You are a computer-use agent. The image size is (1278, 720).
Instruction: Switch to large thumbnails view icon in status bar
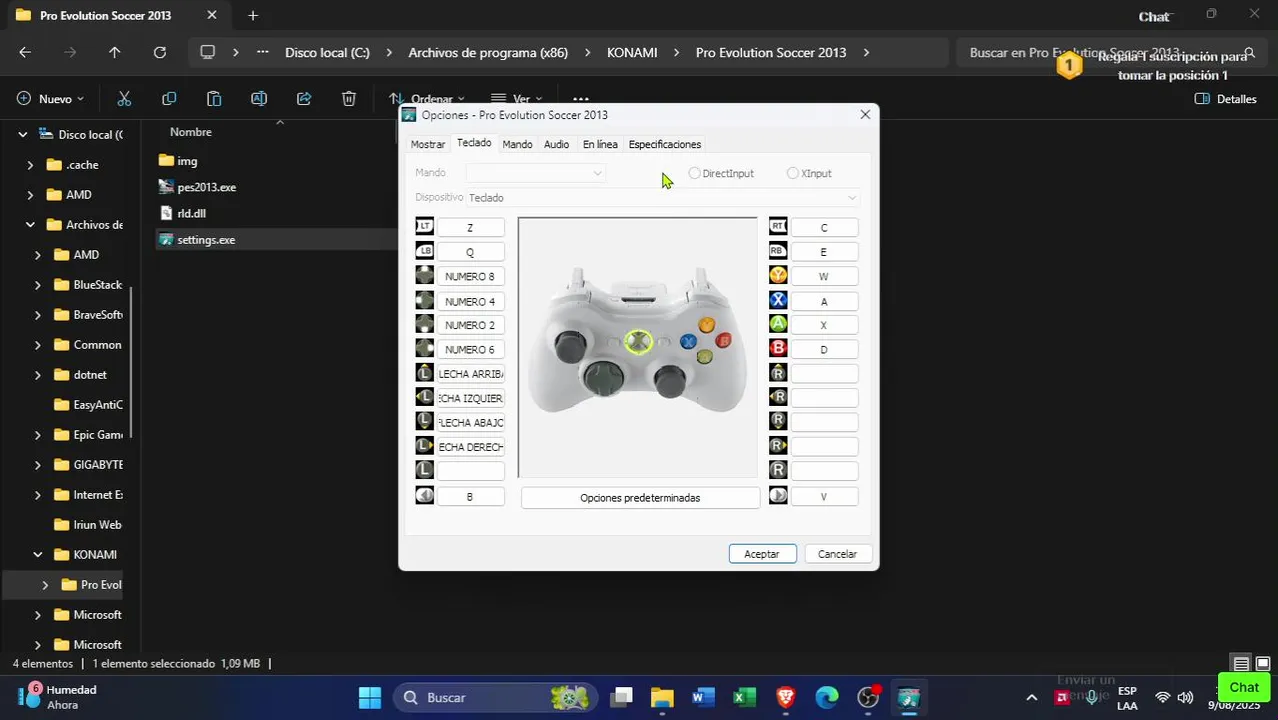pyautogui.click(x=1263, y=664)
